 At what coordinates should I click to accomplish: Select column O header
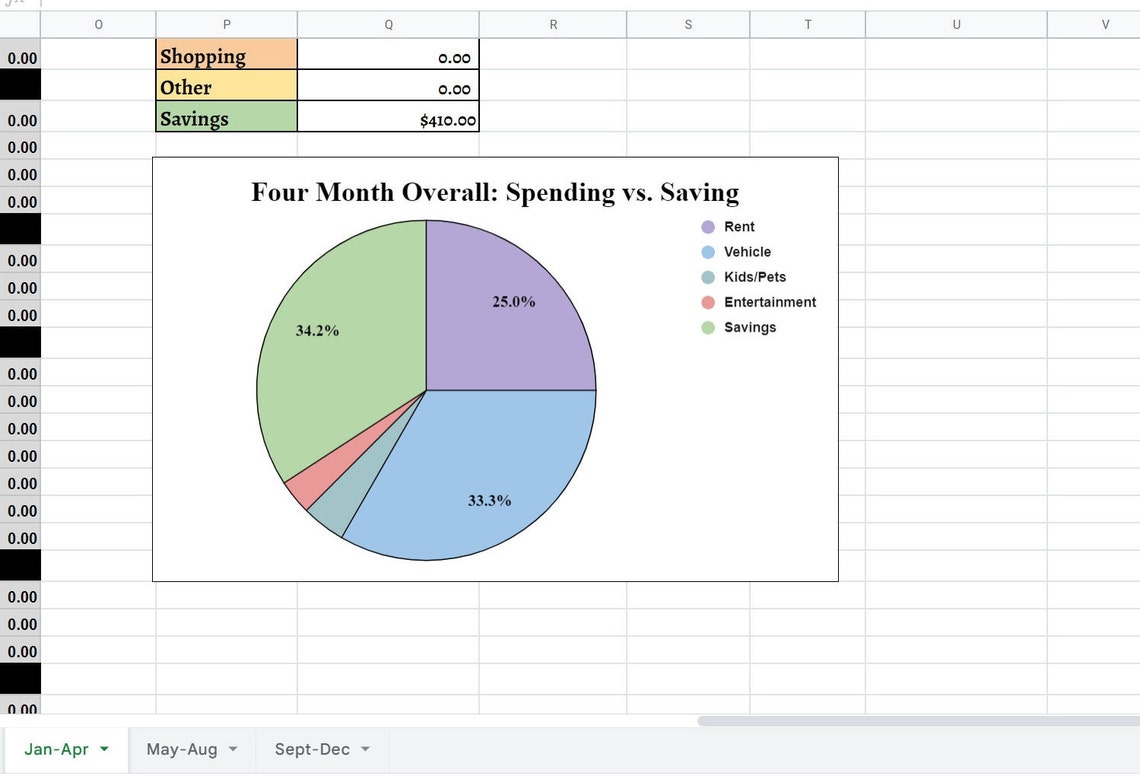click(x=98, y=25)
